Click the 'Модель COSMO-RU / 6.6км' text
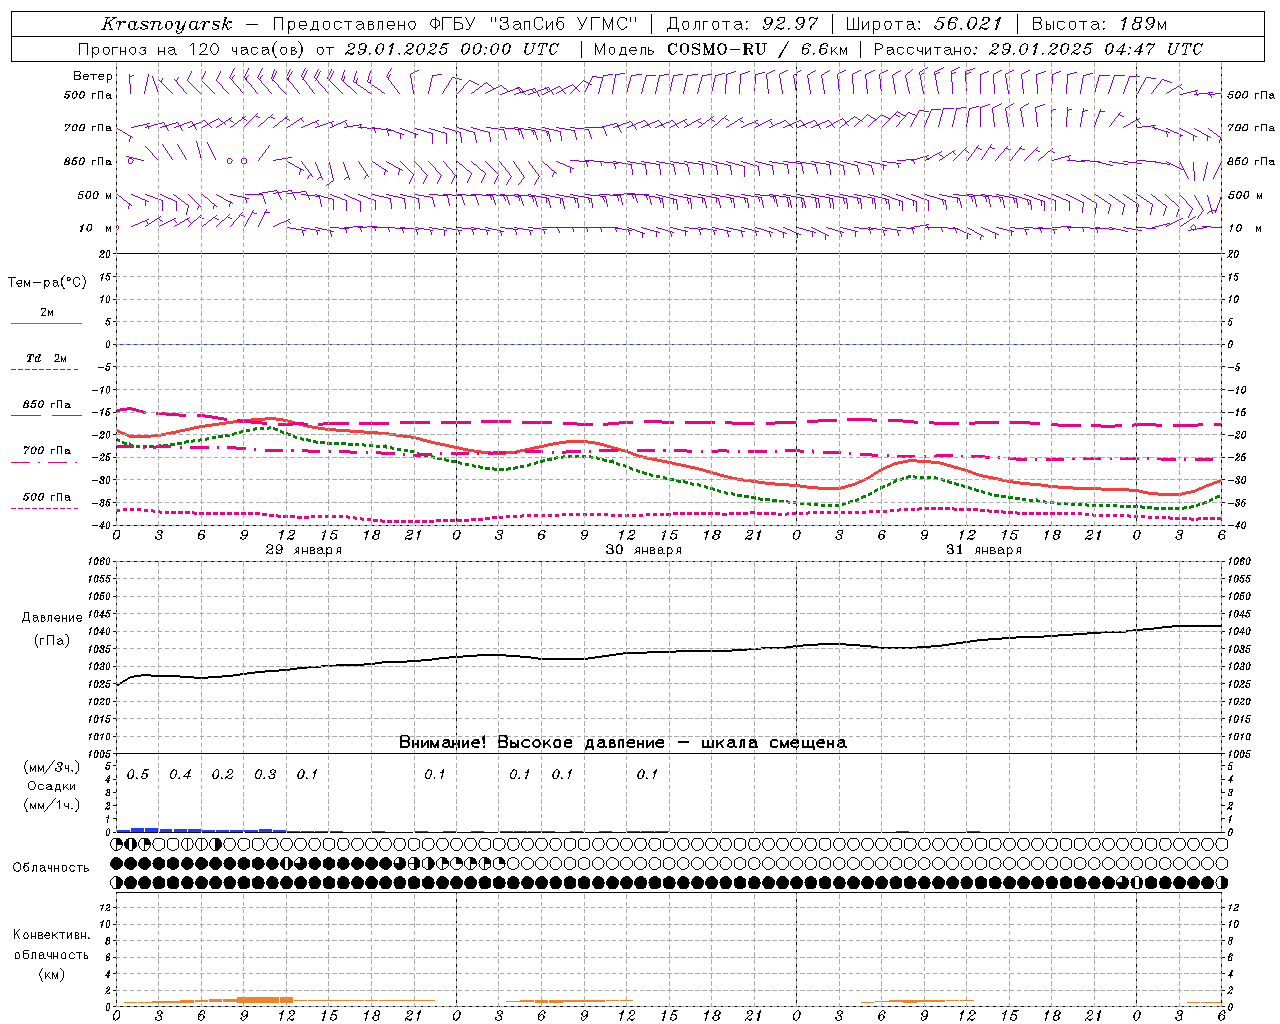The height and width of the screenshot is (1024, 1280). pos(720,49)
